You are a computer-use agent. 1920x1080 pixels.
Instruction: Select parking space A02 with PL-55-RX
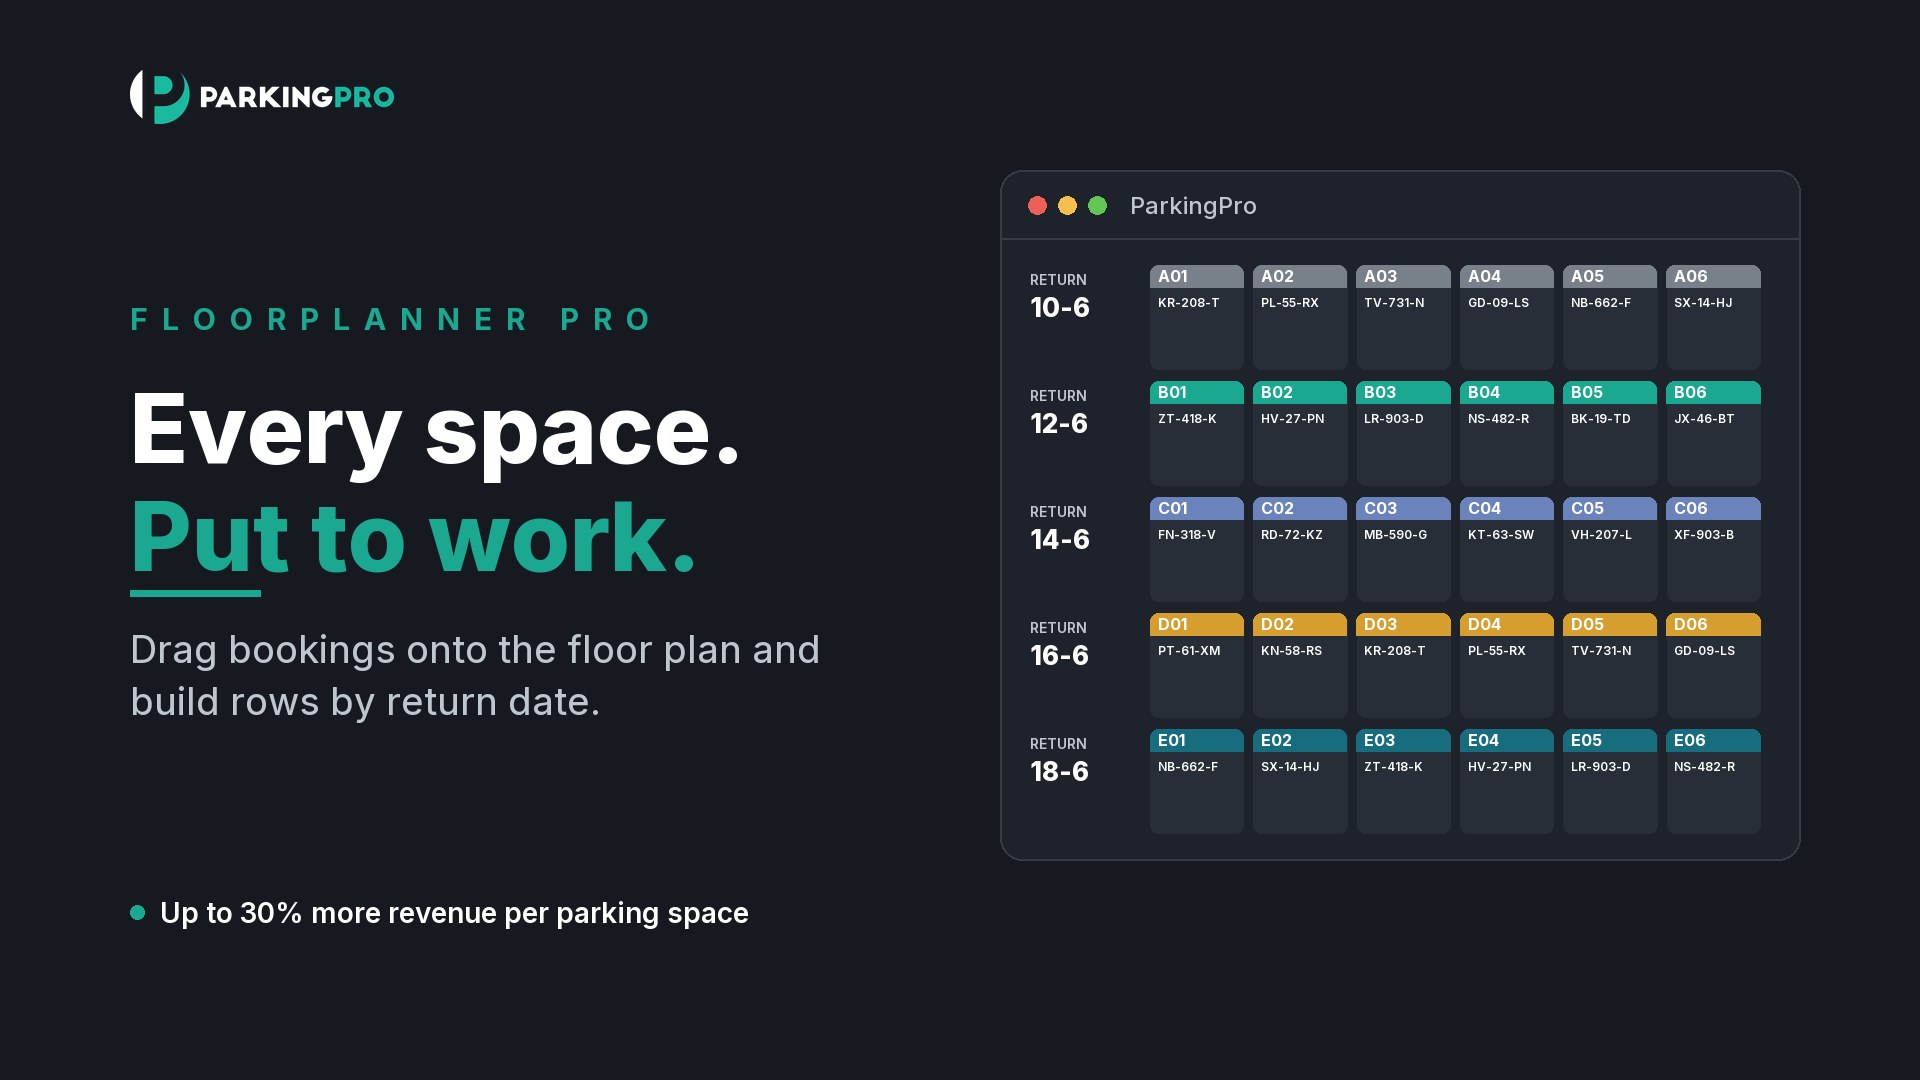pos(1299,317)
